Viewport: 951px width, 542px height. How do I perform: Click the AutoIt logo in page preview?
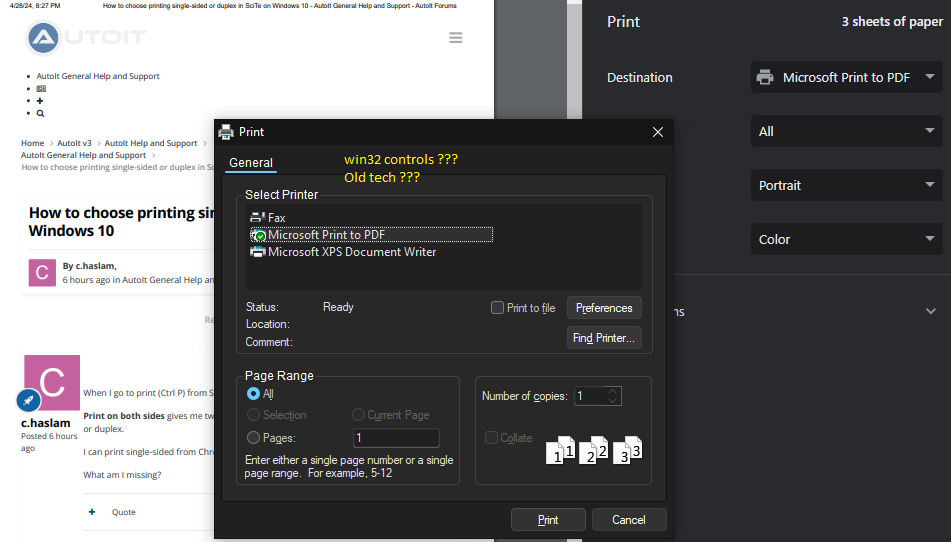tap(86, 37)
